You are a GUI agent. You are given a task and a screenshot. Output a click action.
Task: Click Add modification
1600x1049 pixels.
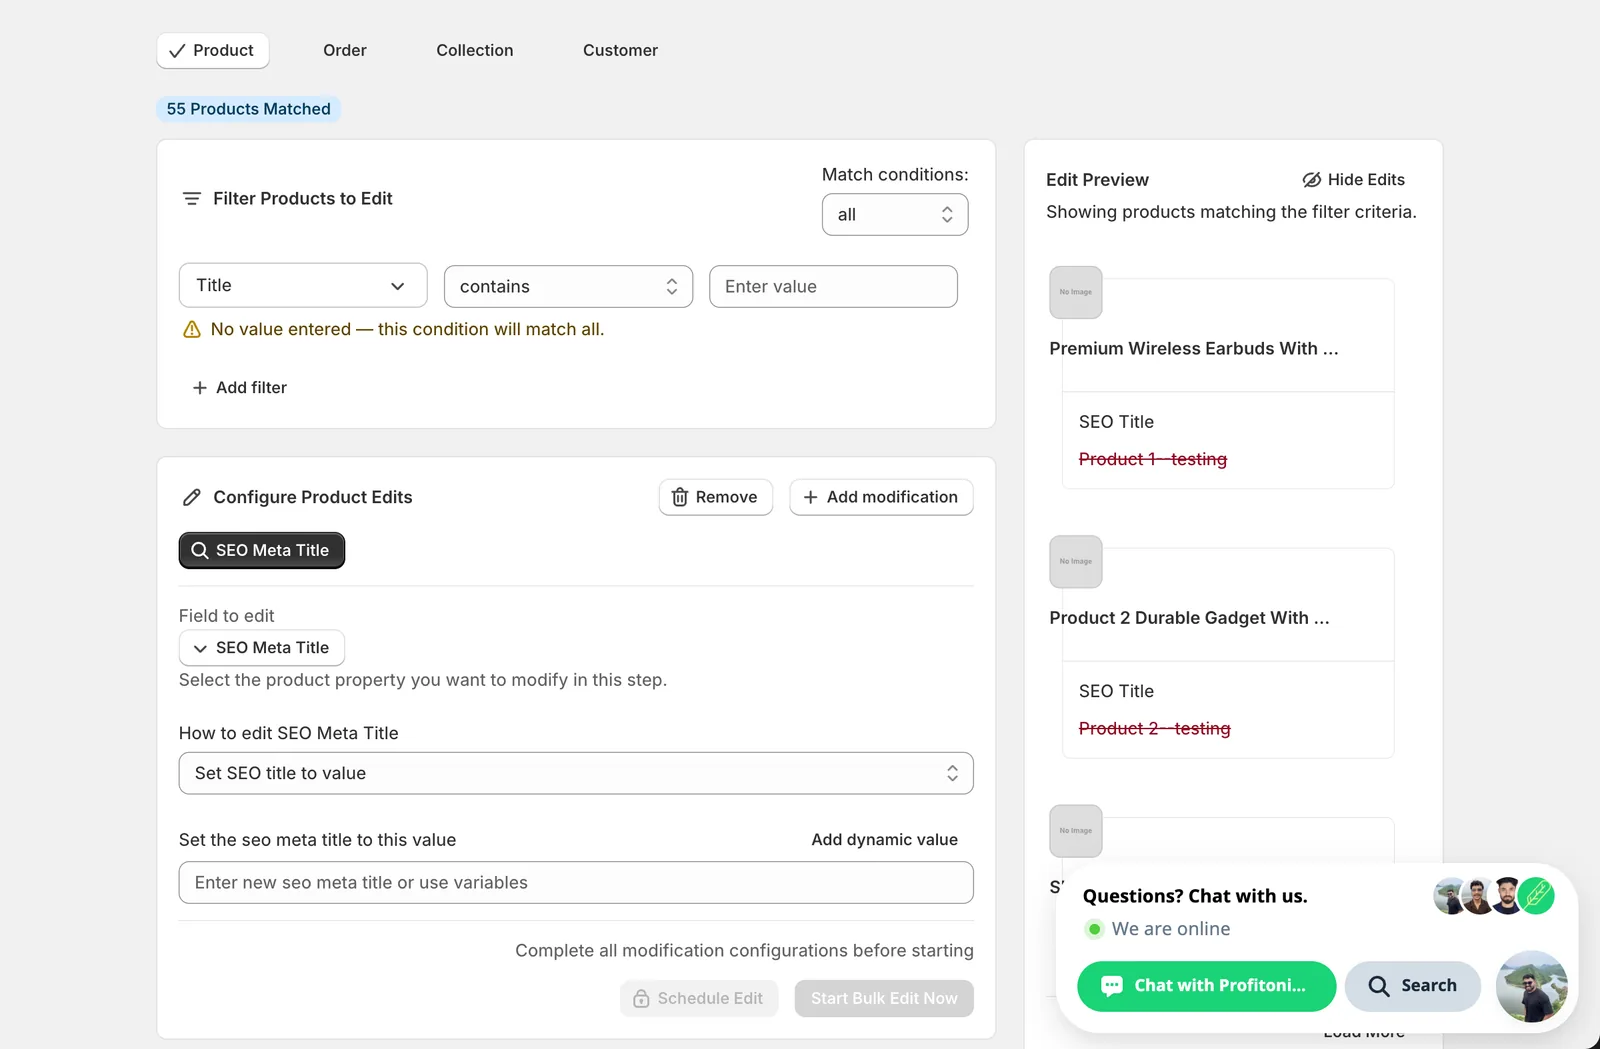click(x=881, y=497)
